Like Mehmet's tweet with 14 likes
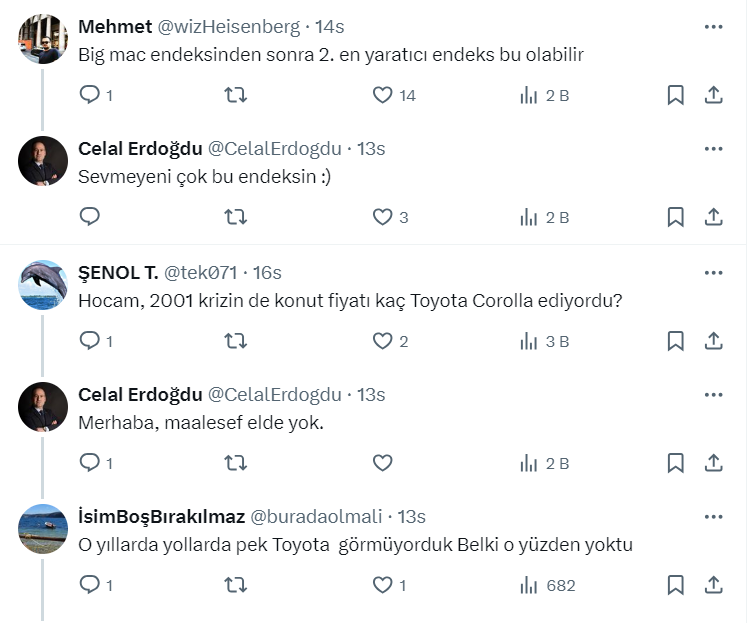The width and height of the screenshot is (749, 623). click(x=382, y=95)
